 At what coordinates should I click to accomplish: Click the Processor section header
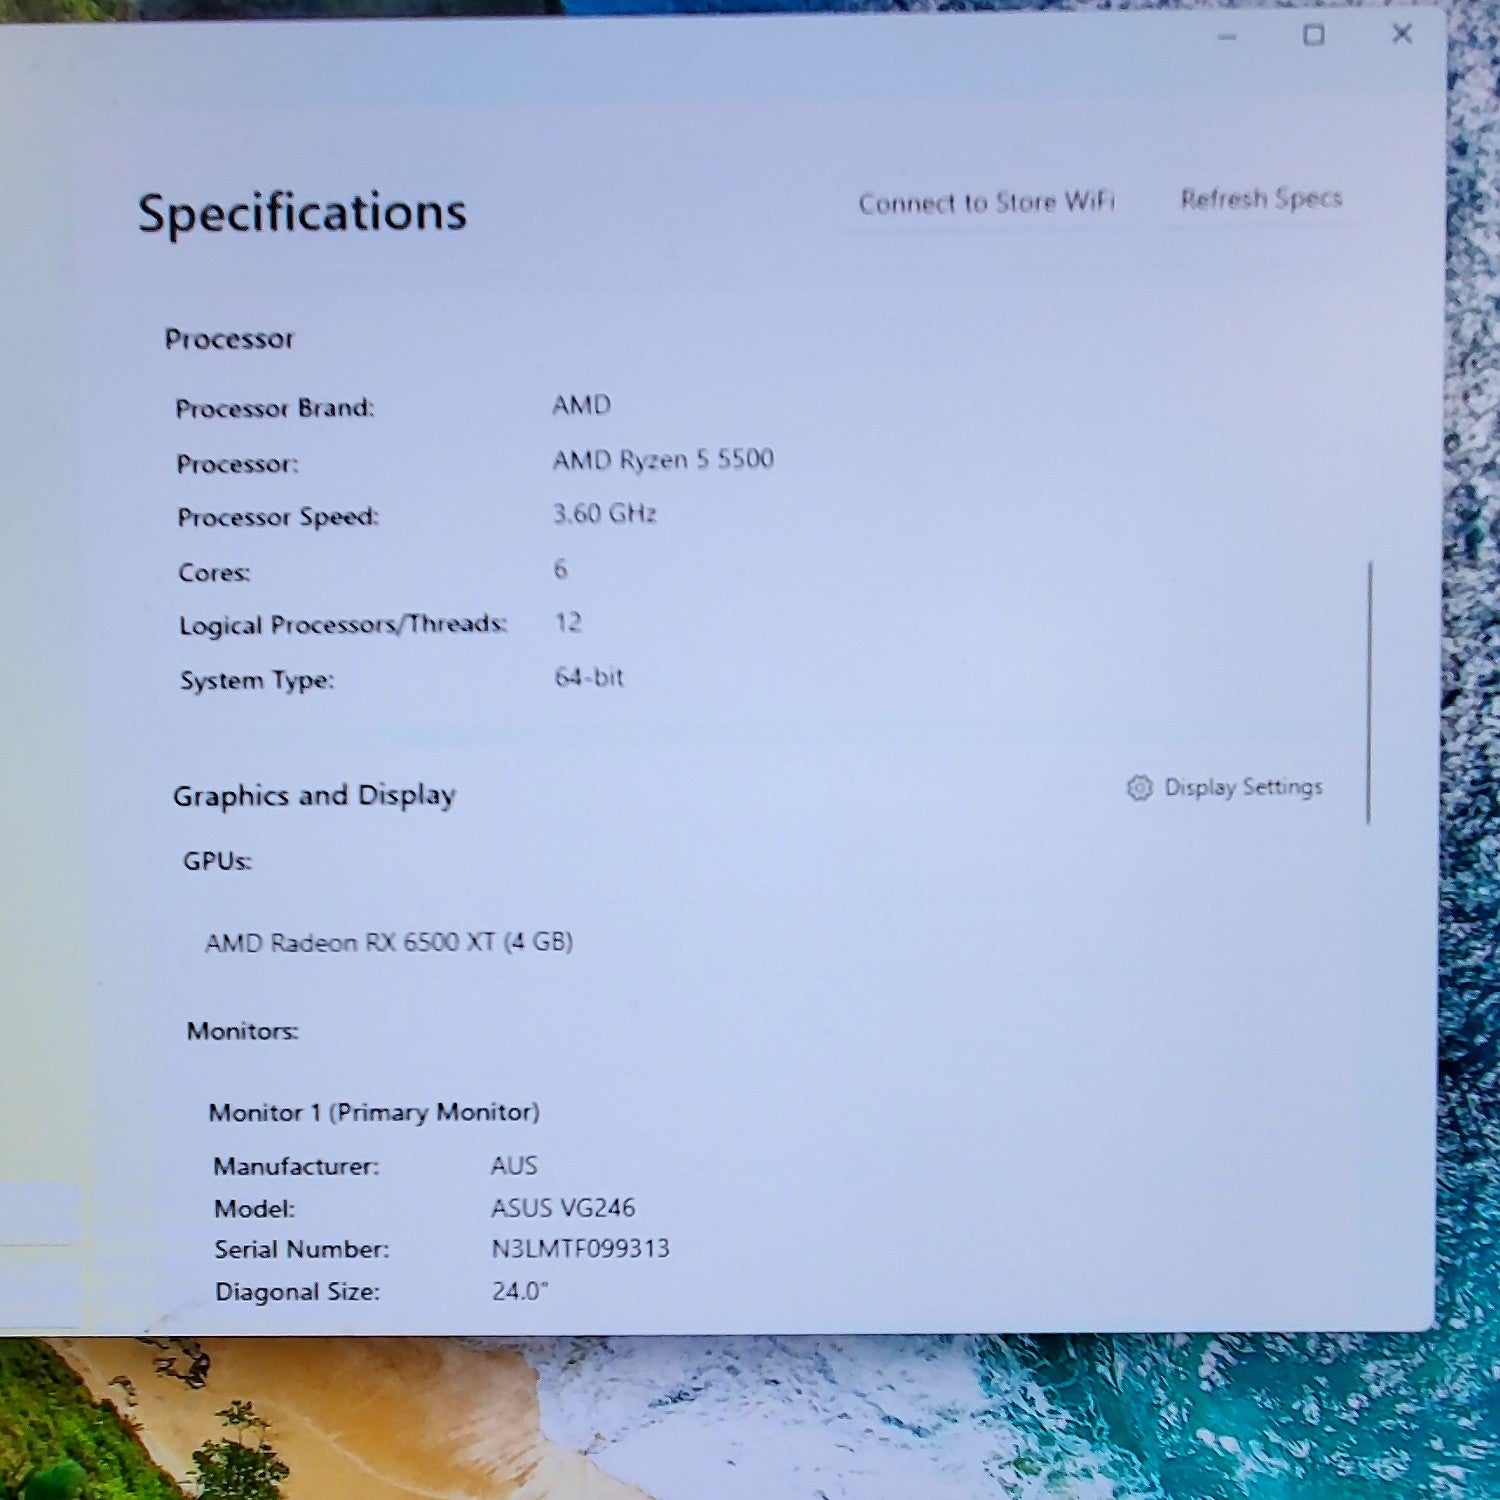(229, 339)
